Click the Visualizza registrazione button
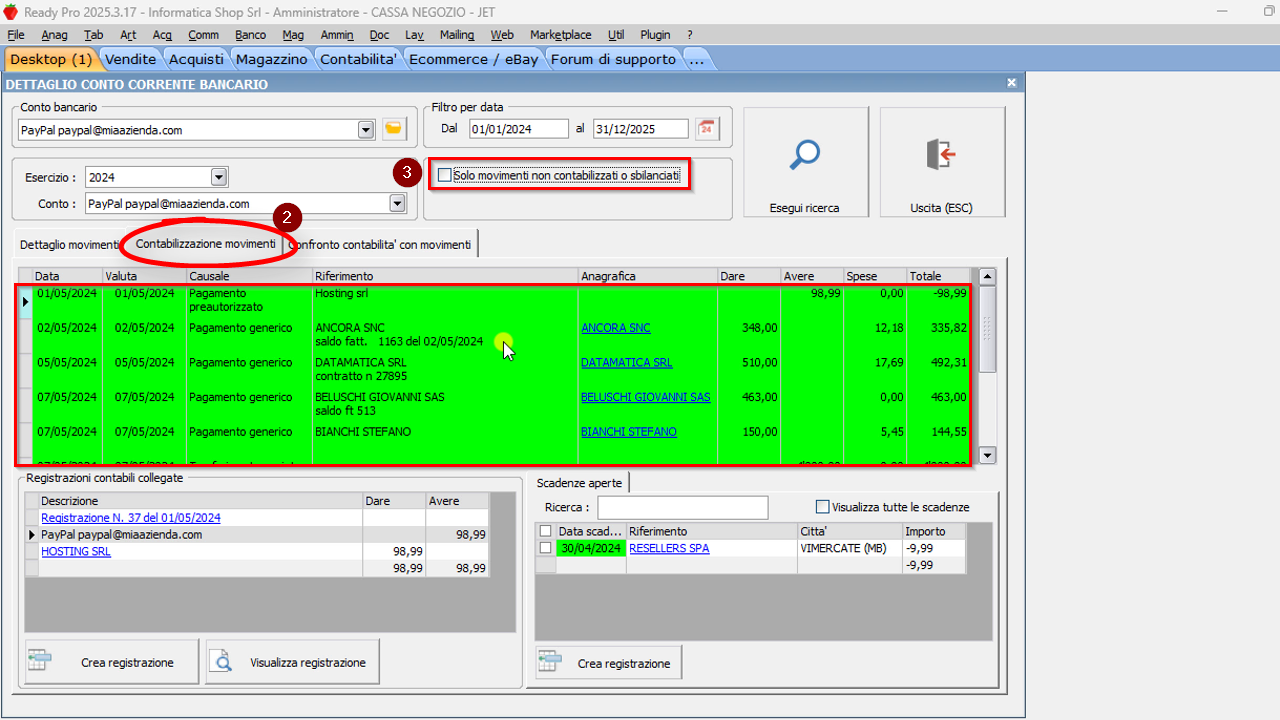The height and width of the screenshot is (720, 1280). tap(293, 662)
